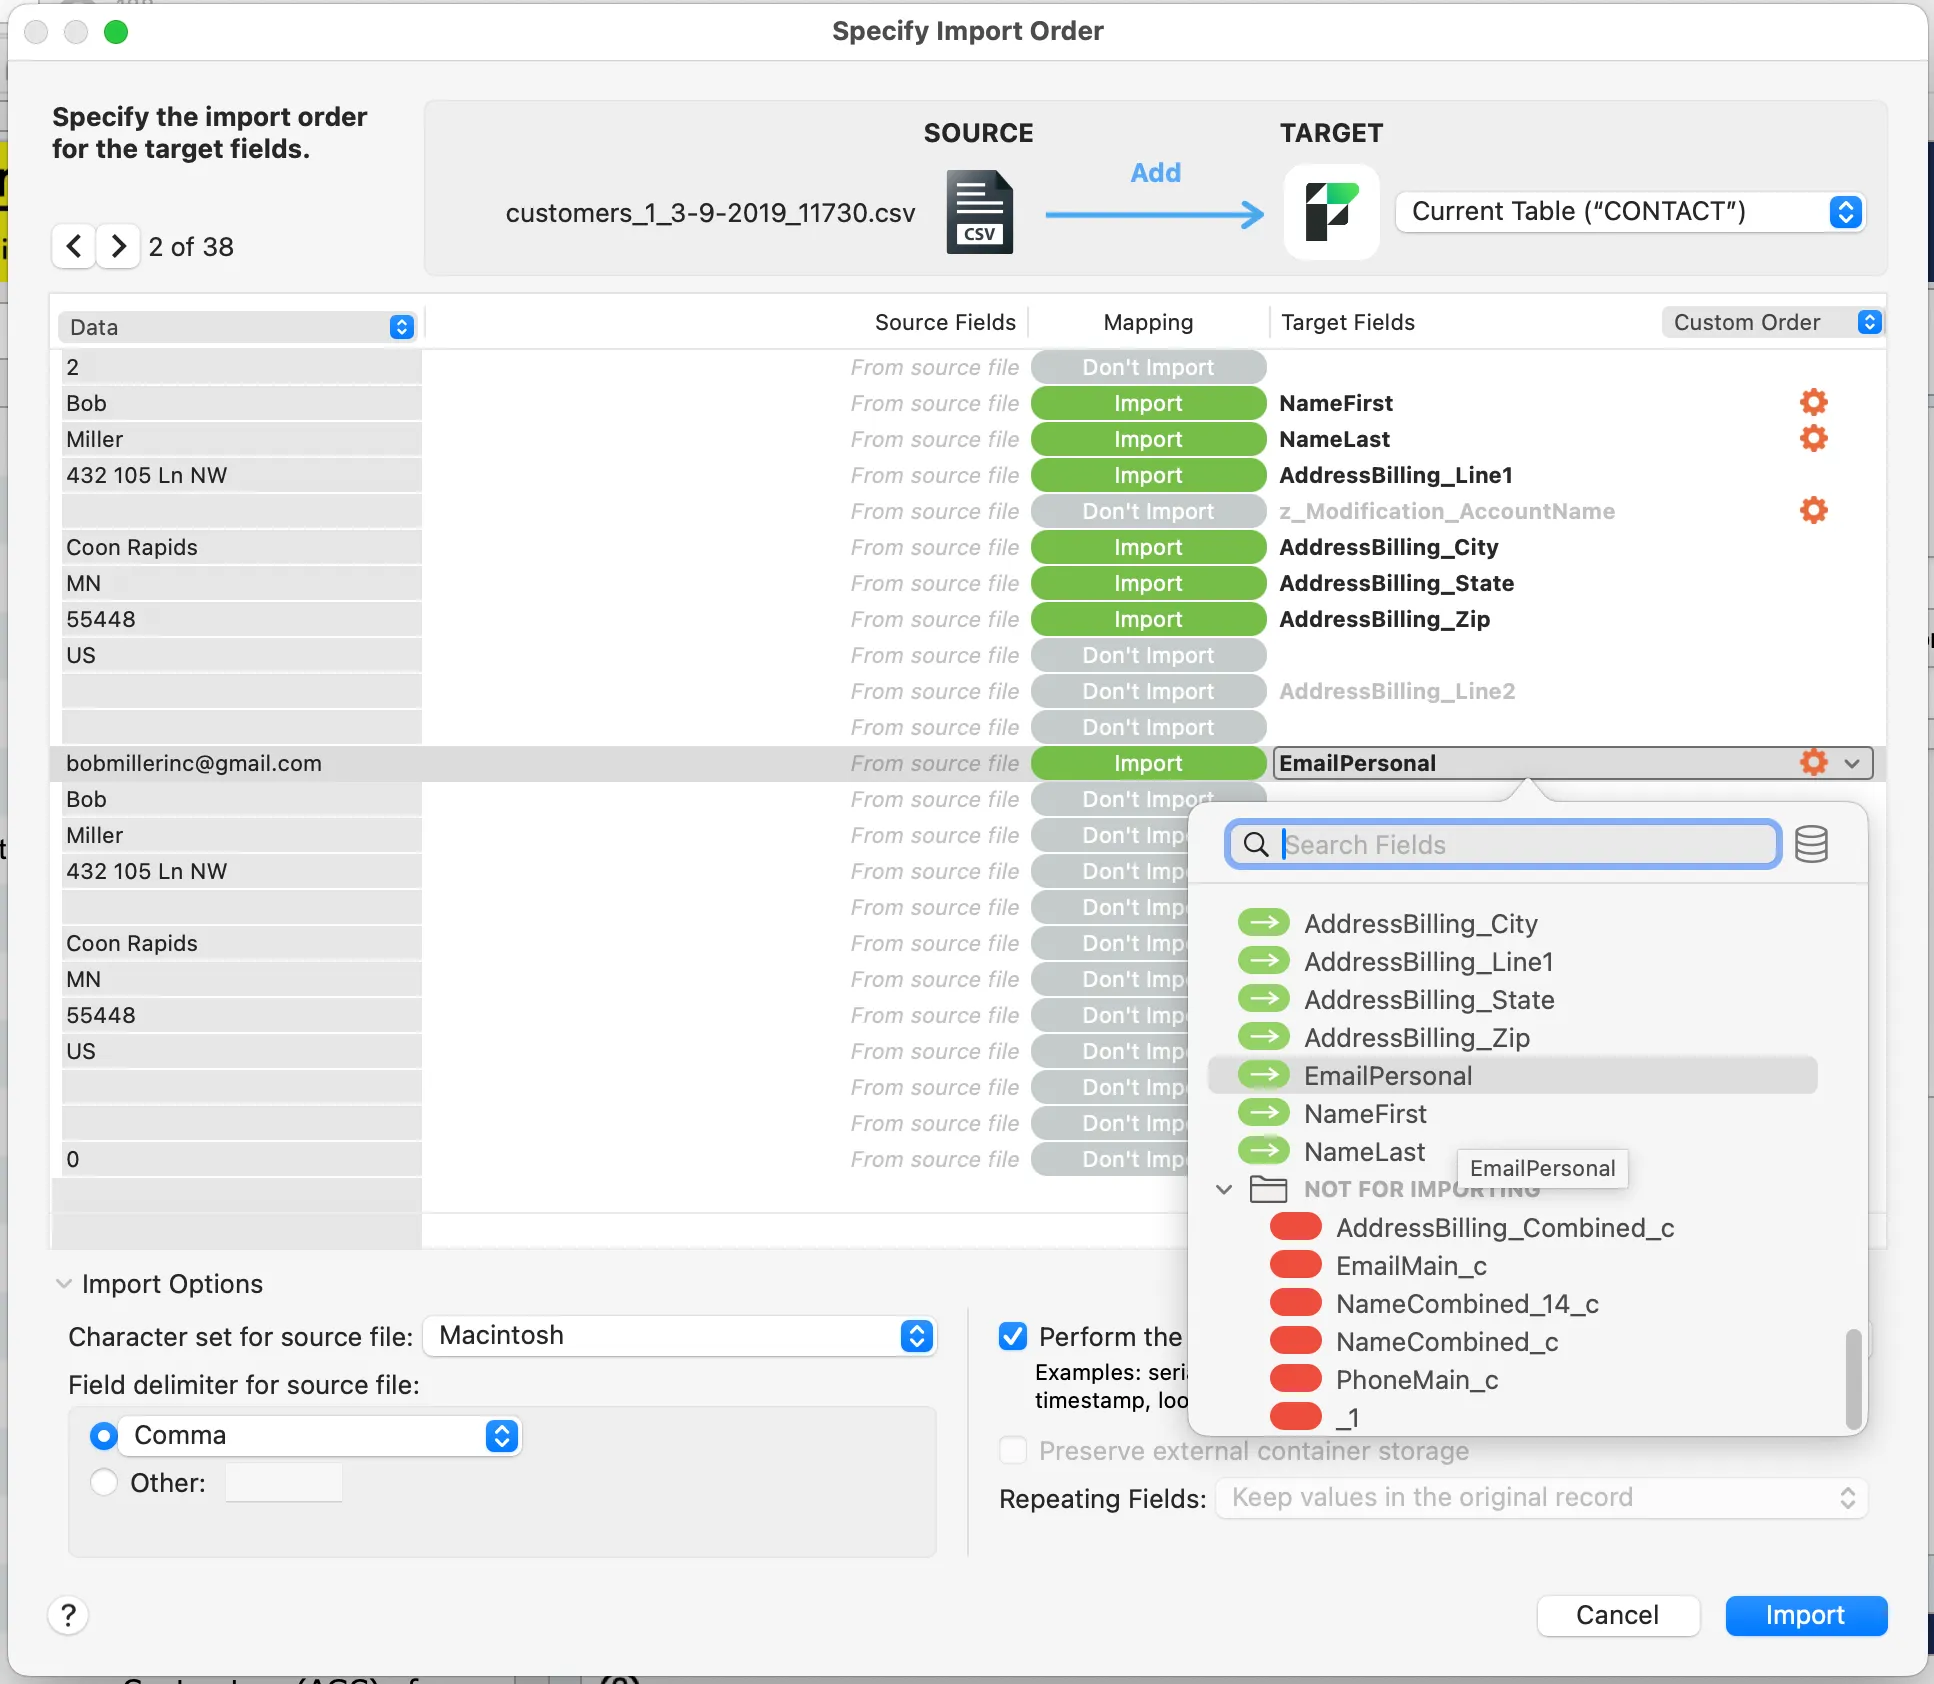Screen dimensions: 1934x1684
Task: Open gear options for z_Modification_AccountName
Action: [1813, 511]
